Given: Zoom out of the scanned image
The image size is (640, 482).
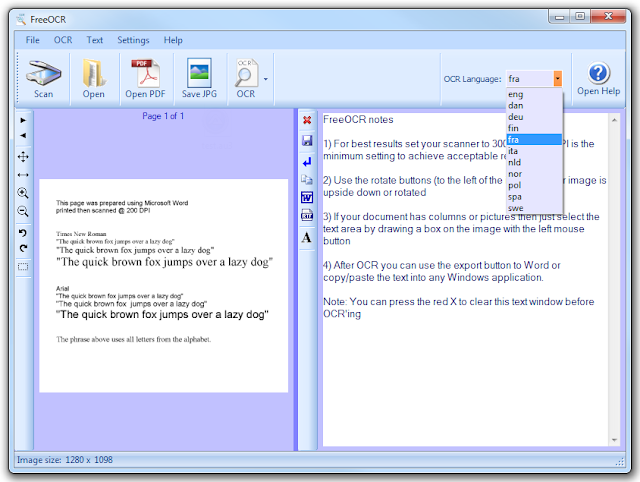Looking at the screenshot, I should coord(23,211).
